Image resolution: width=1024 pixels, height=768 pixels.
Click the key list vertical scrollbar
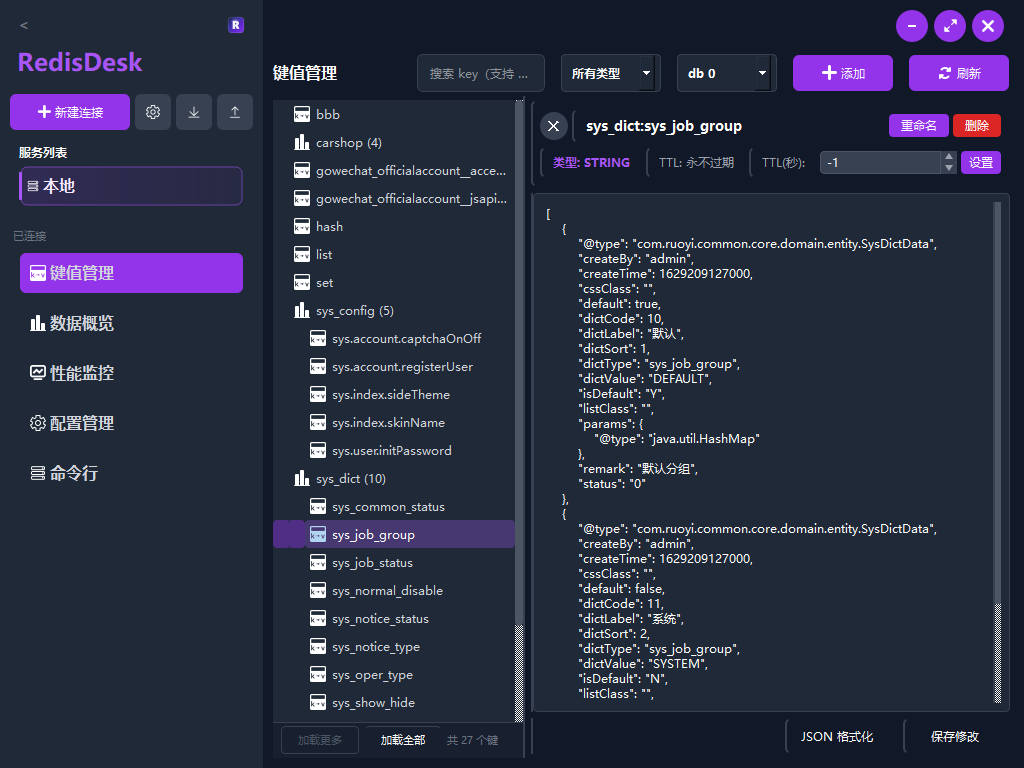tap(519, 411)
